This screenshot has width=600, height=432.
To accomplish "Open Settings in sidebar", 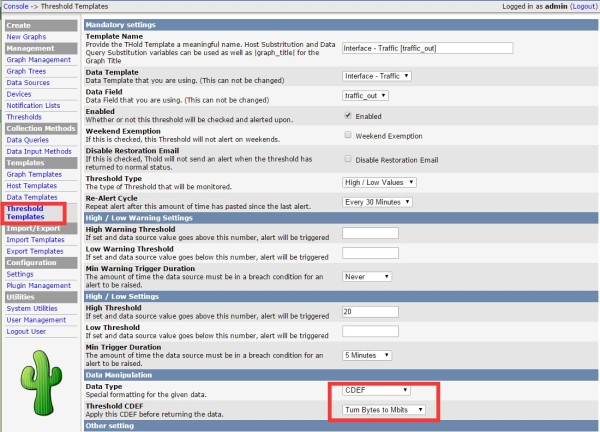I will point(20,274).
